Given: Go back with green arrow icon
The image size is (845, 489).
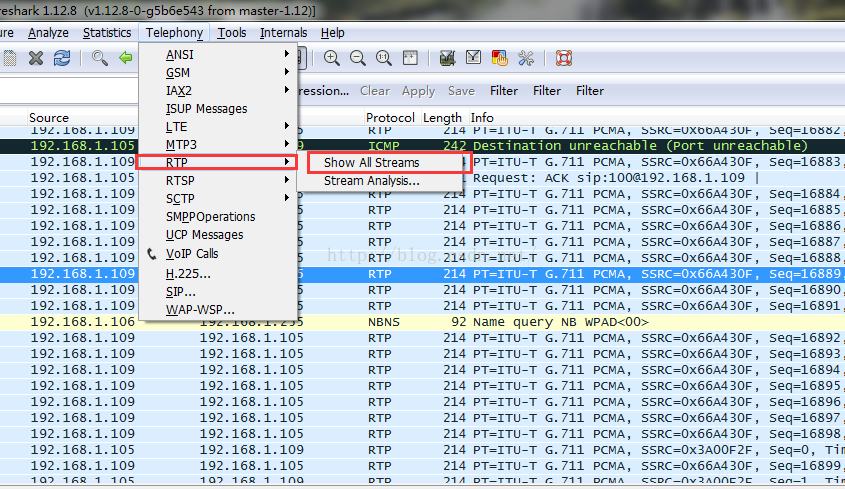Looking at the screenshot, I should pyautogui.click(x=126, y=57).
